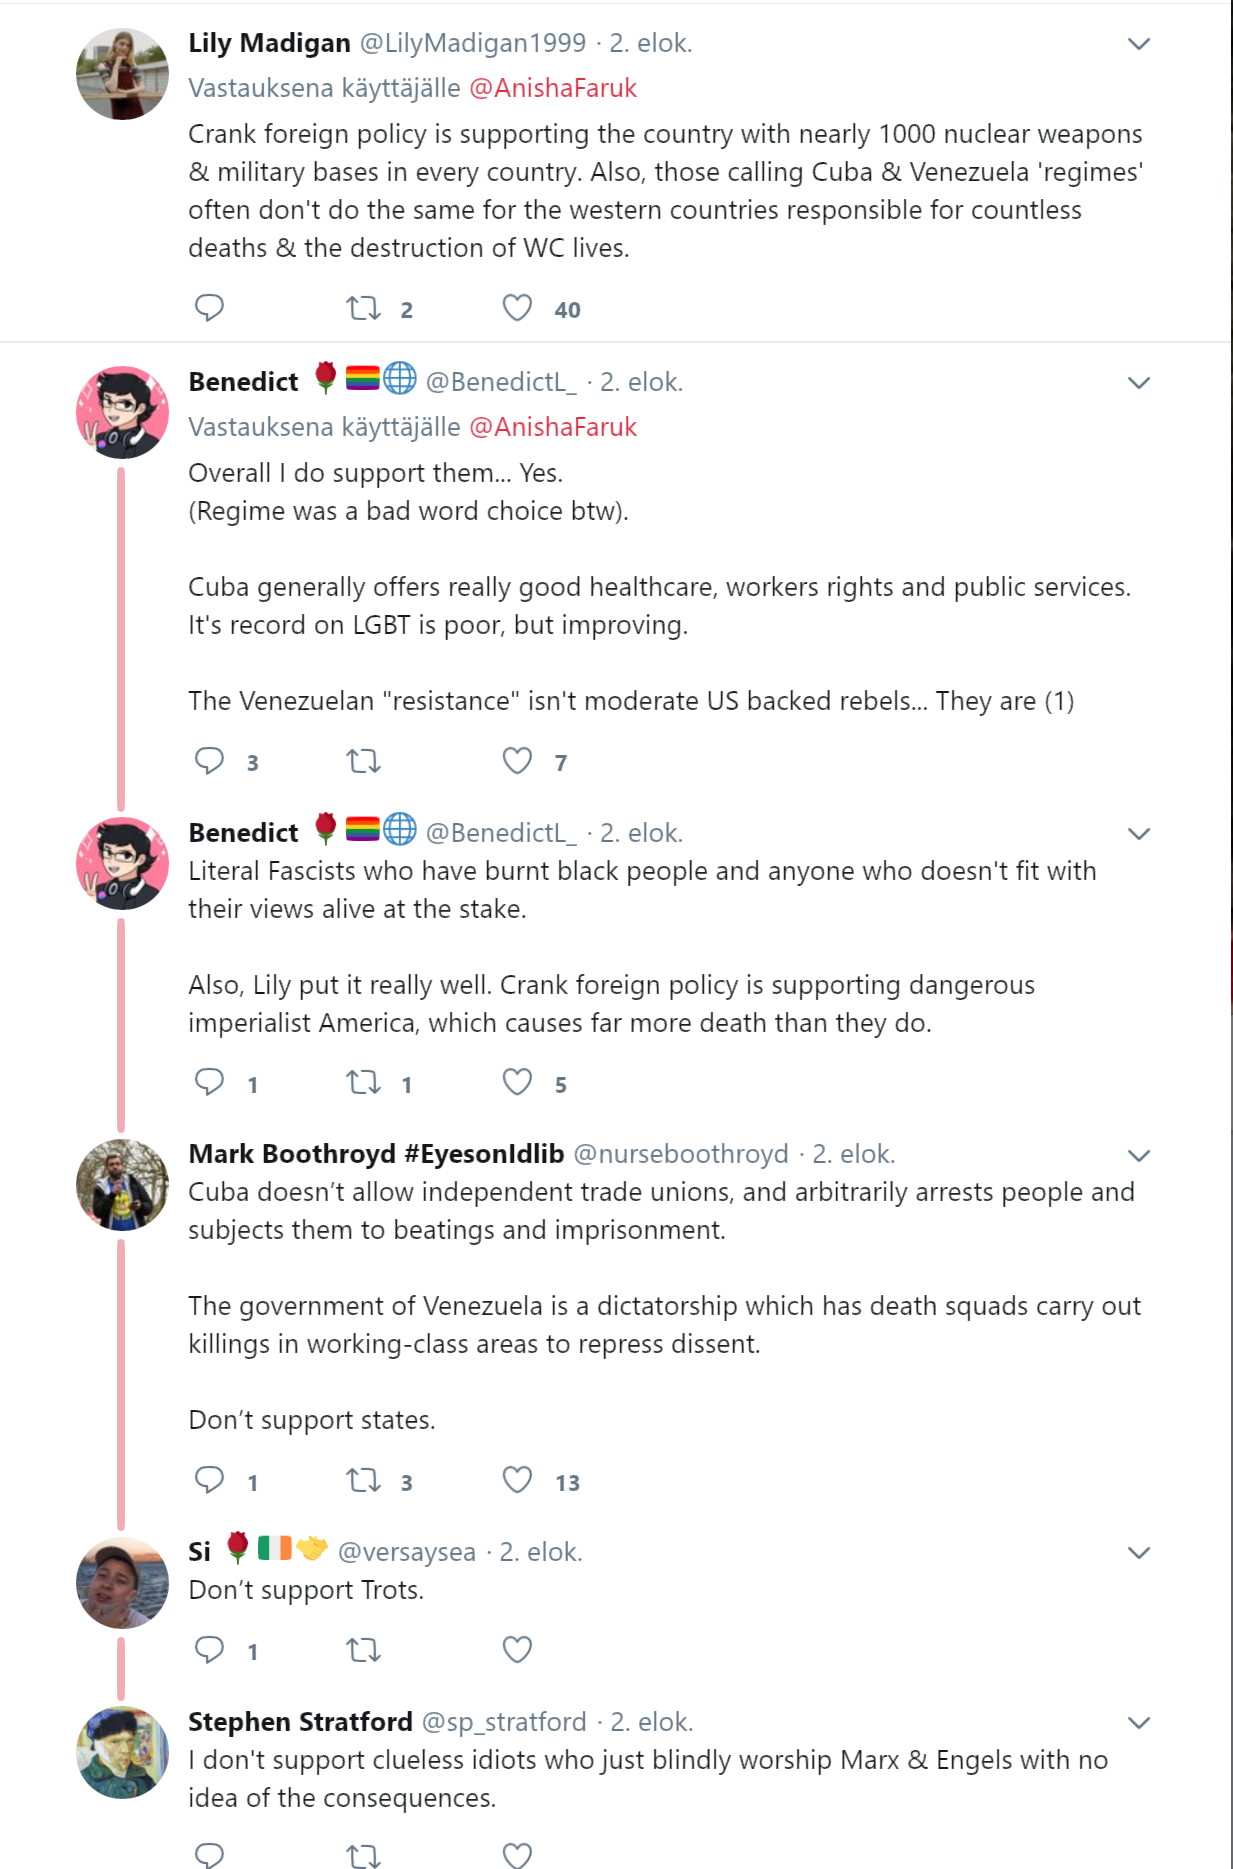The image size is (1233, 1869).
Task: Expand options chevron on Stephen Stratford's tweet
Action: 1139,1722
